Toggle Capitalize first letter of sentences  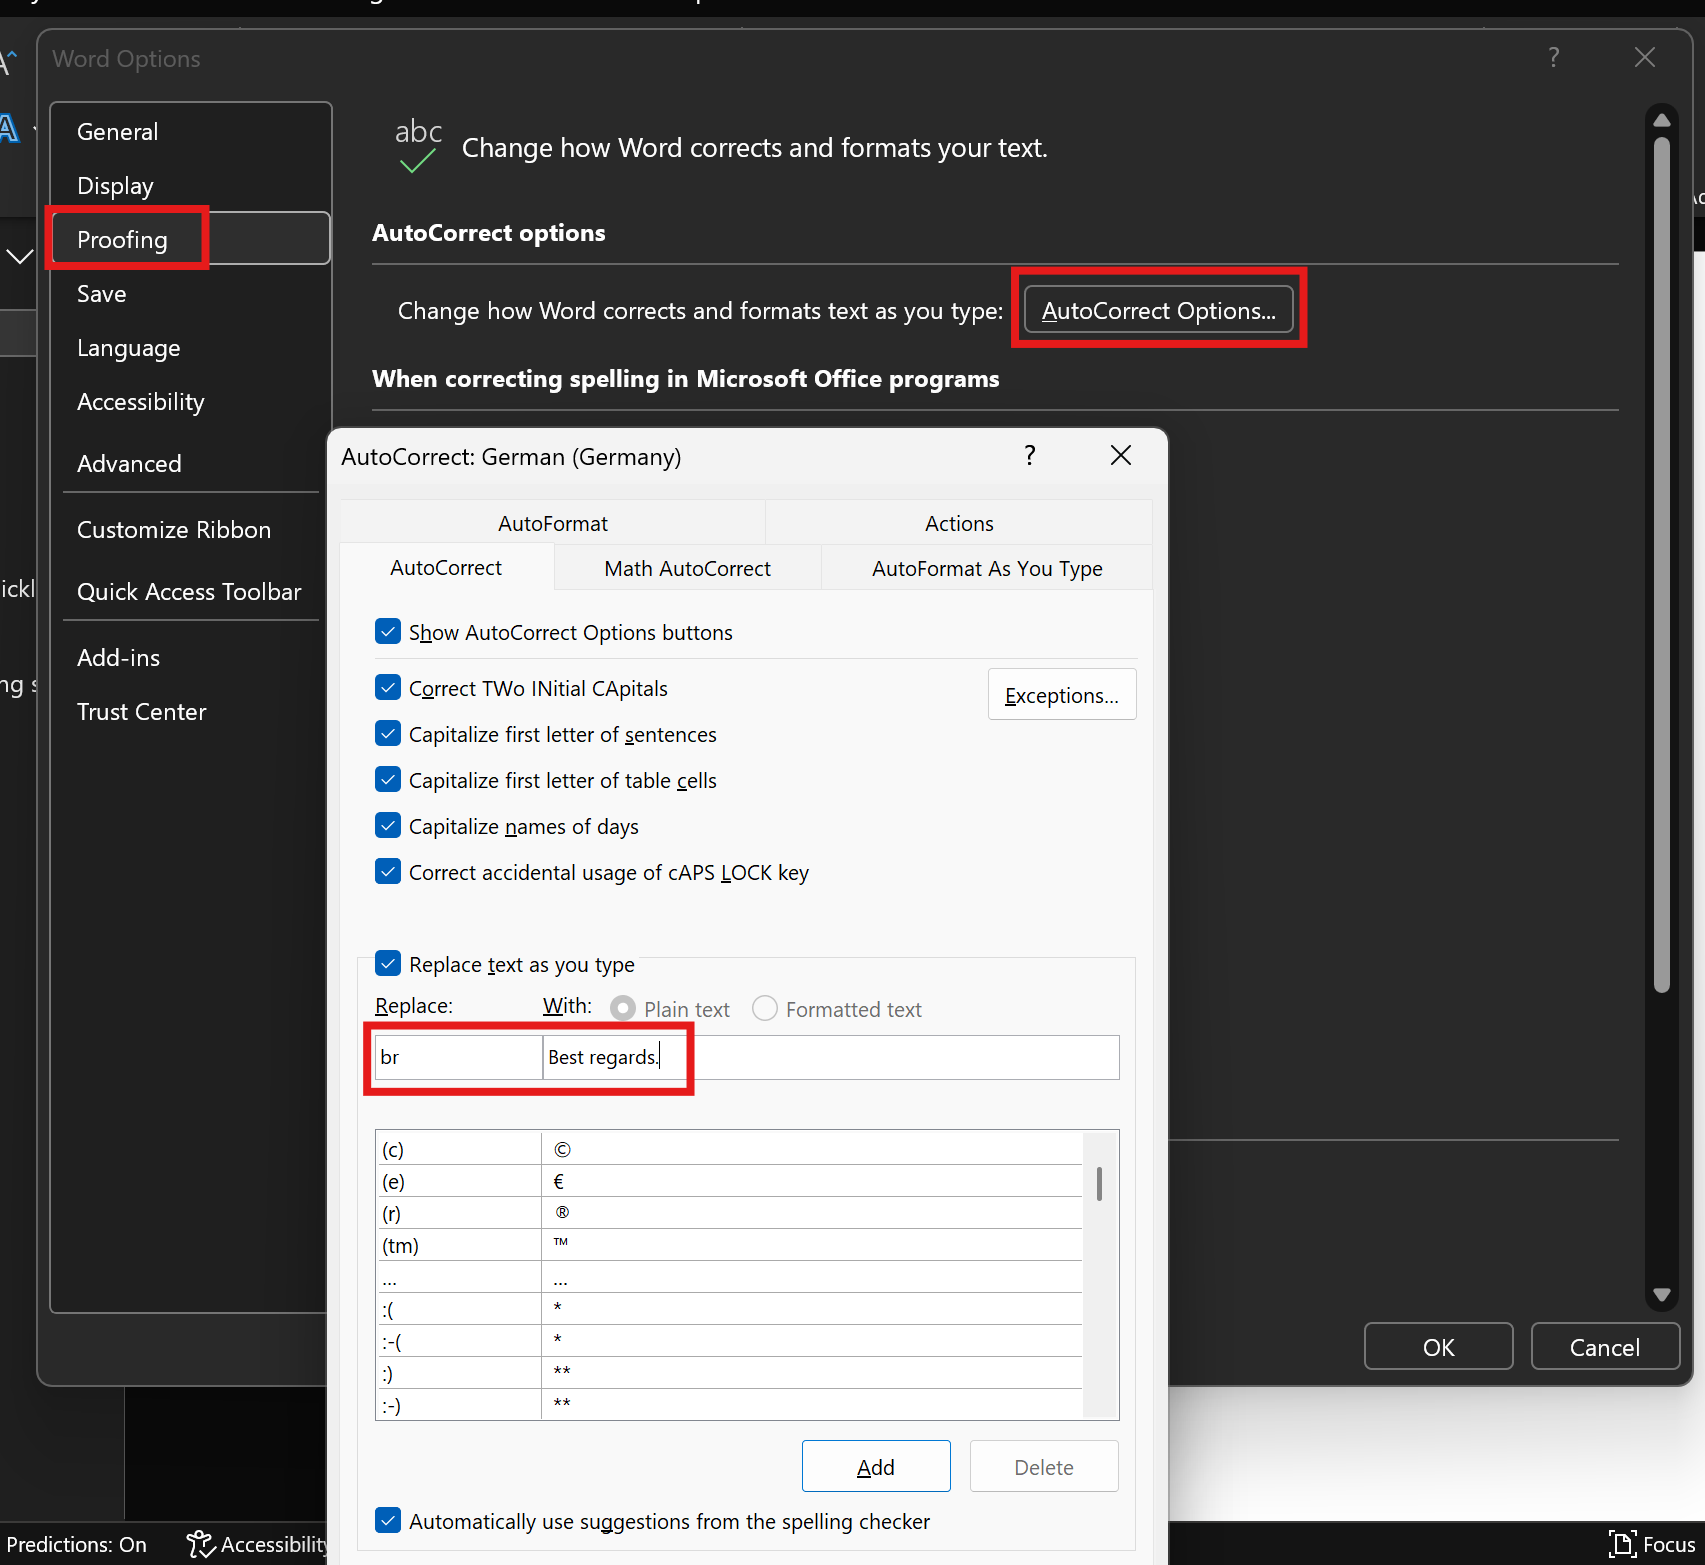tap(388, 734)
